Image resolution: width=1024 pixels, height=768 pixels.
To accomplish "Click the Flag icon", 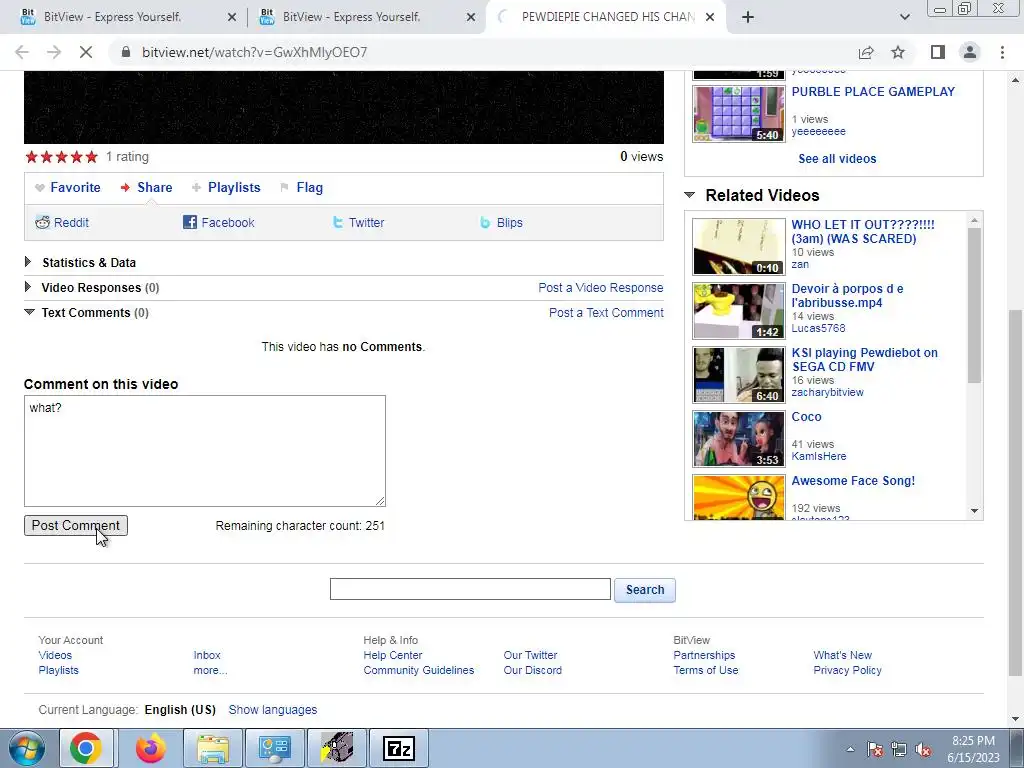I will [284, 187].
